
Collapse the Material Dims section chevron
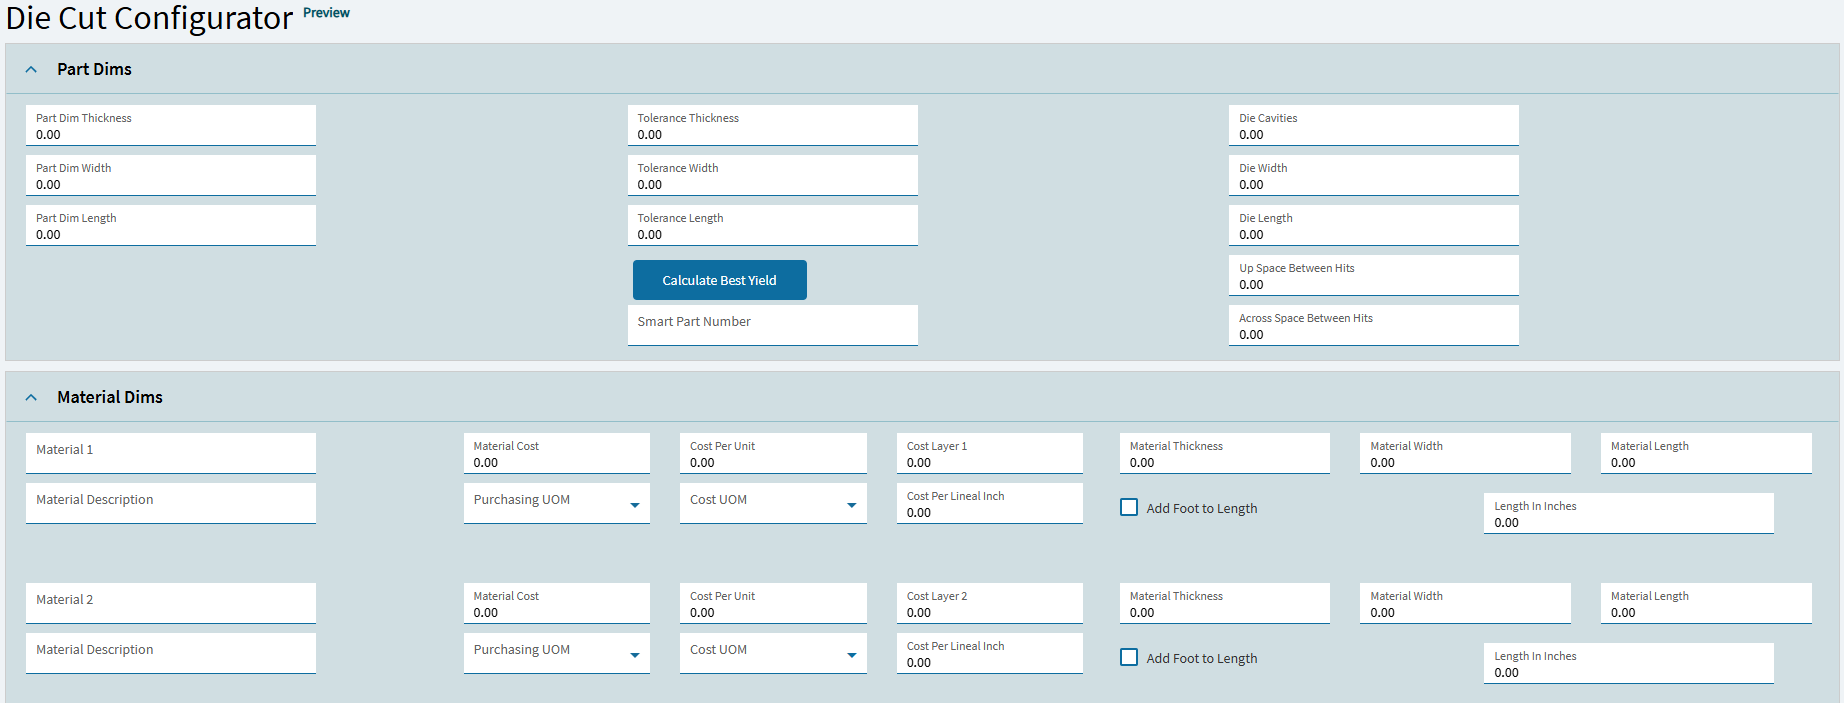coord(31,398)
